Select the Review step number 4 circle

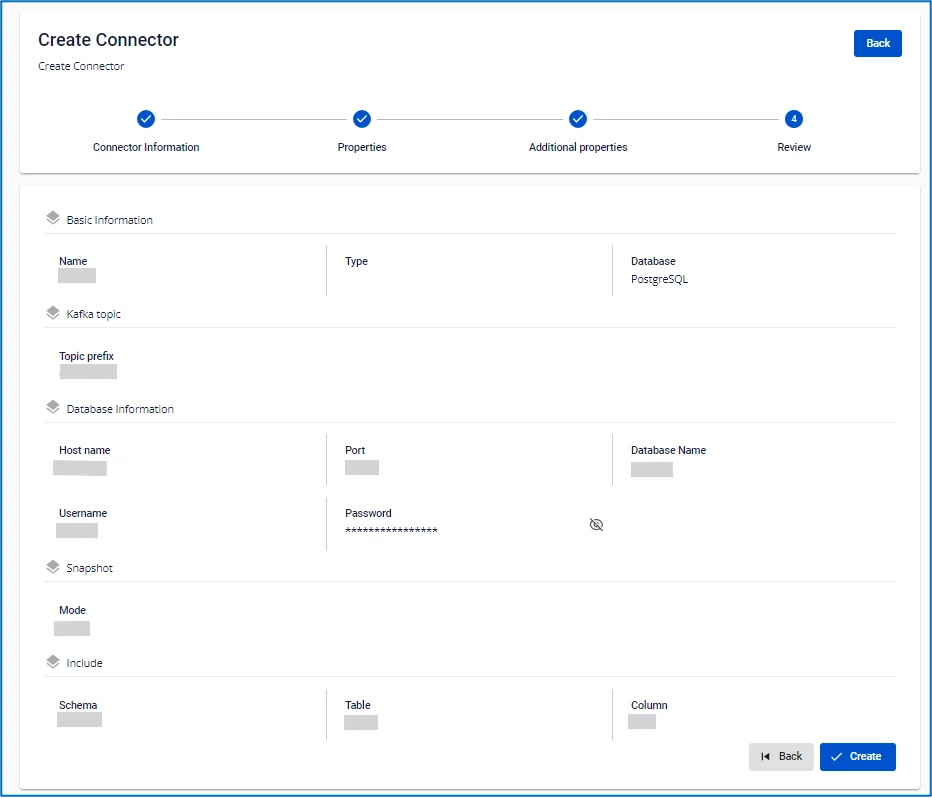tap(794, 119)
